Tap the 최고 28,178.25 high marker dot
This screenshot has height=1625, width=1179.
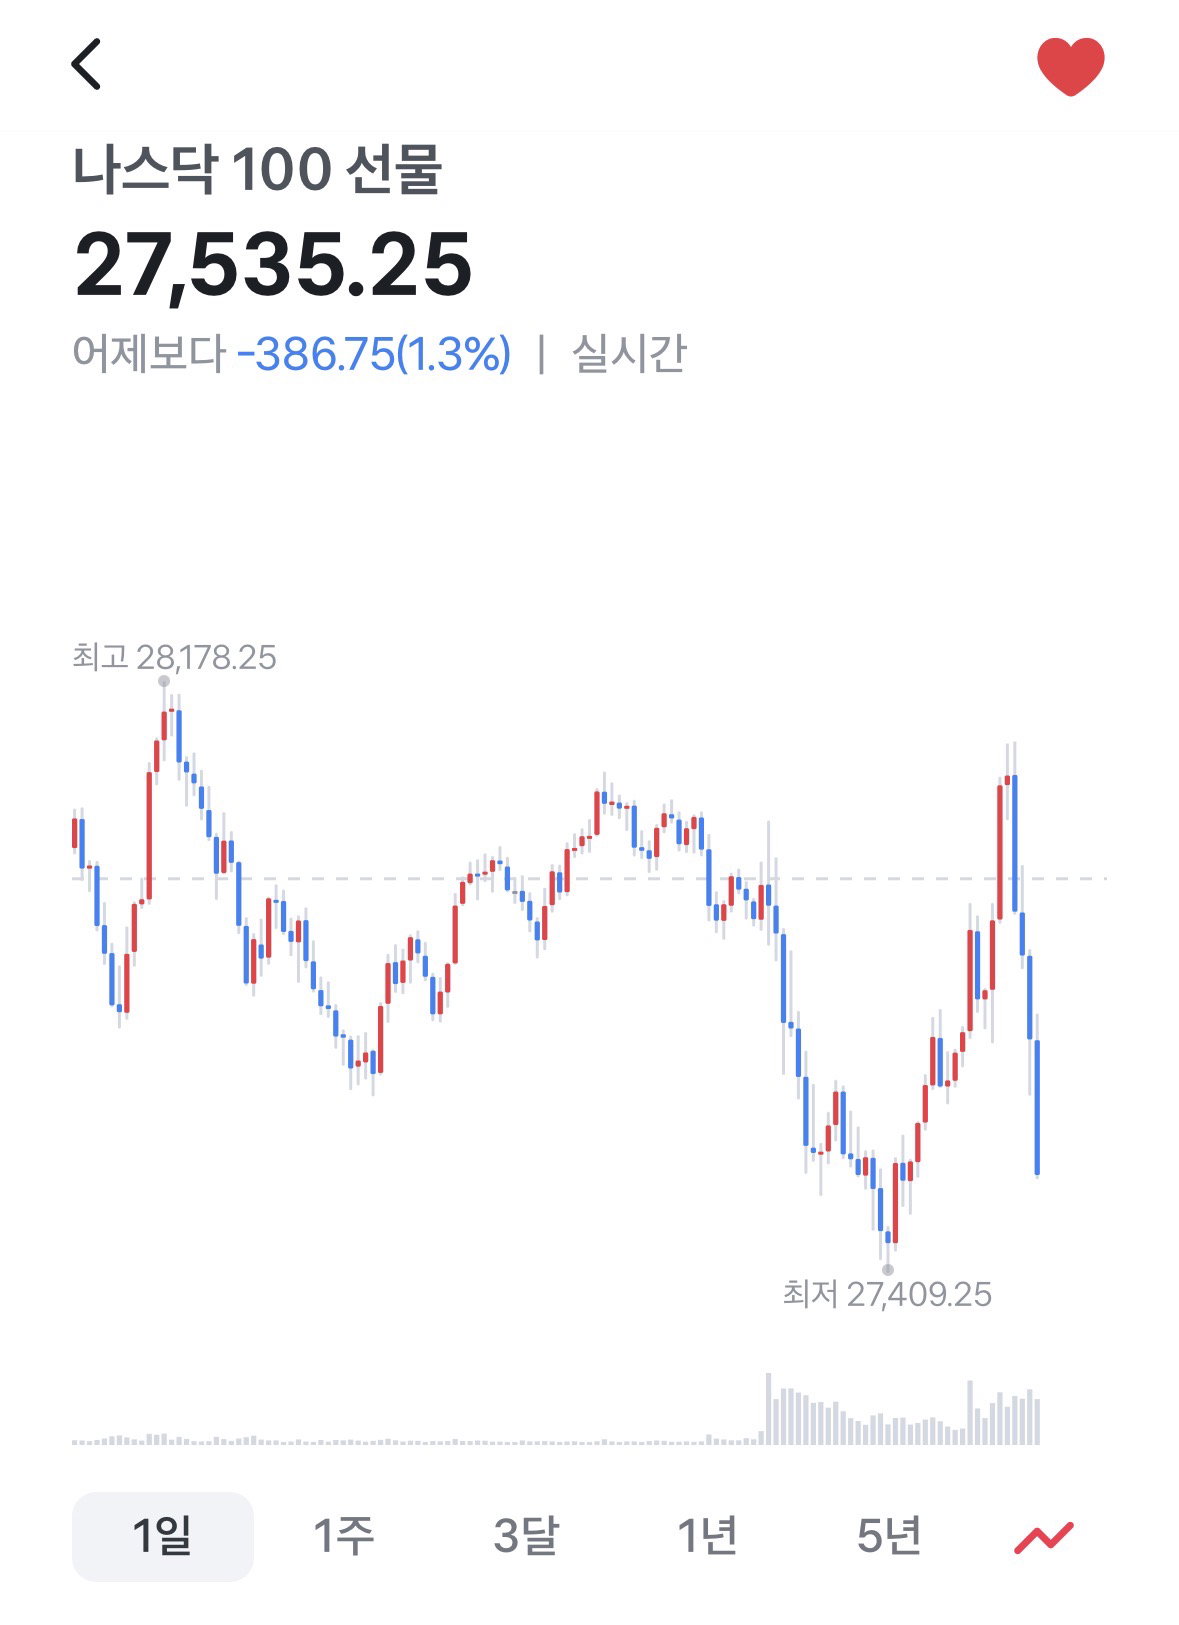pyautogui.click(x=164, y=681)
